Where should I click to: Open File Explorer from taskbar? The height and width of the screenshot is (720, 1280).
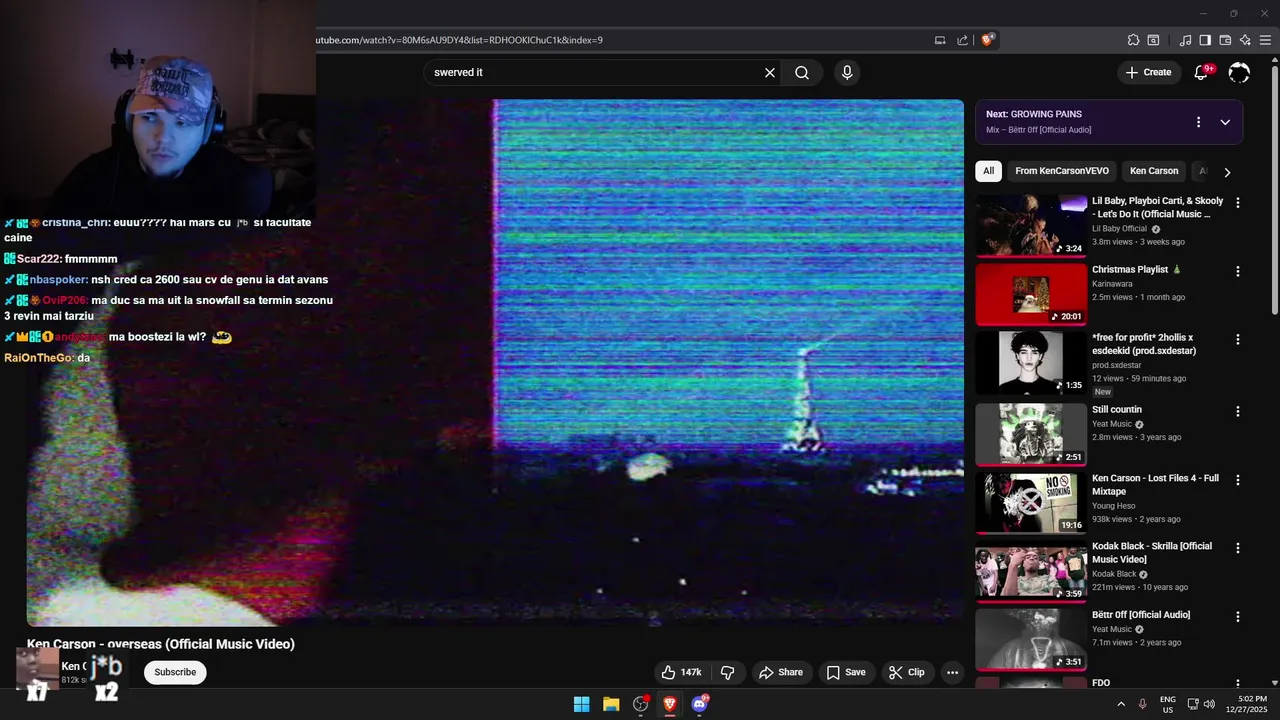[x=611, y=704]
